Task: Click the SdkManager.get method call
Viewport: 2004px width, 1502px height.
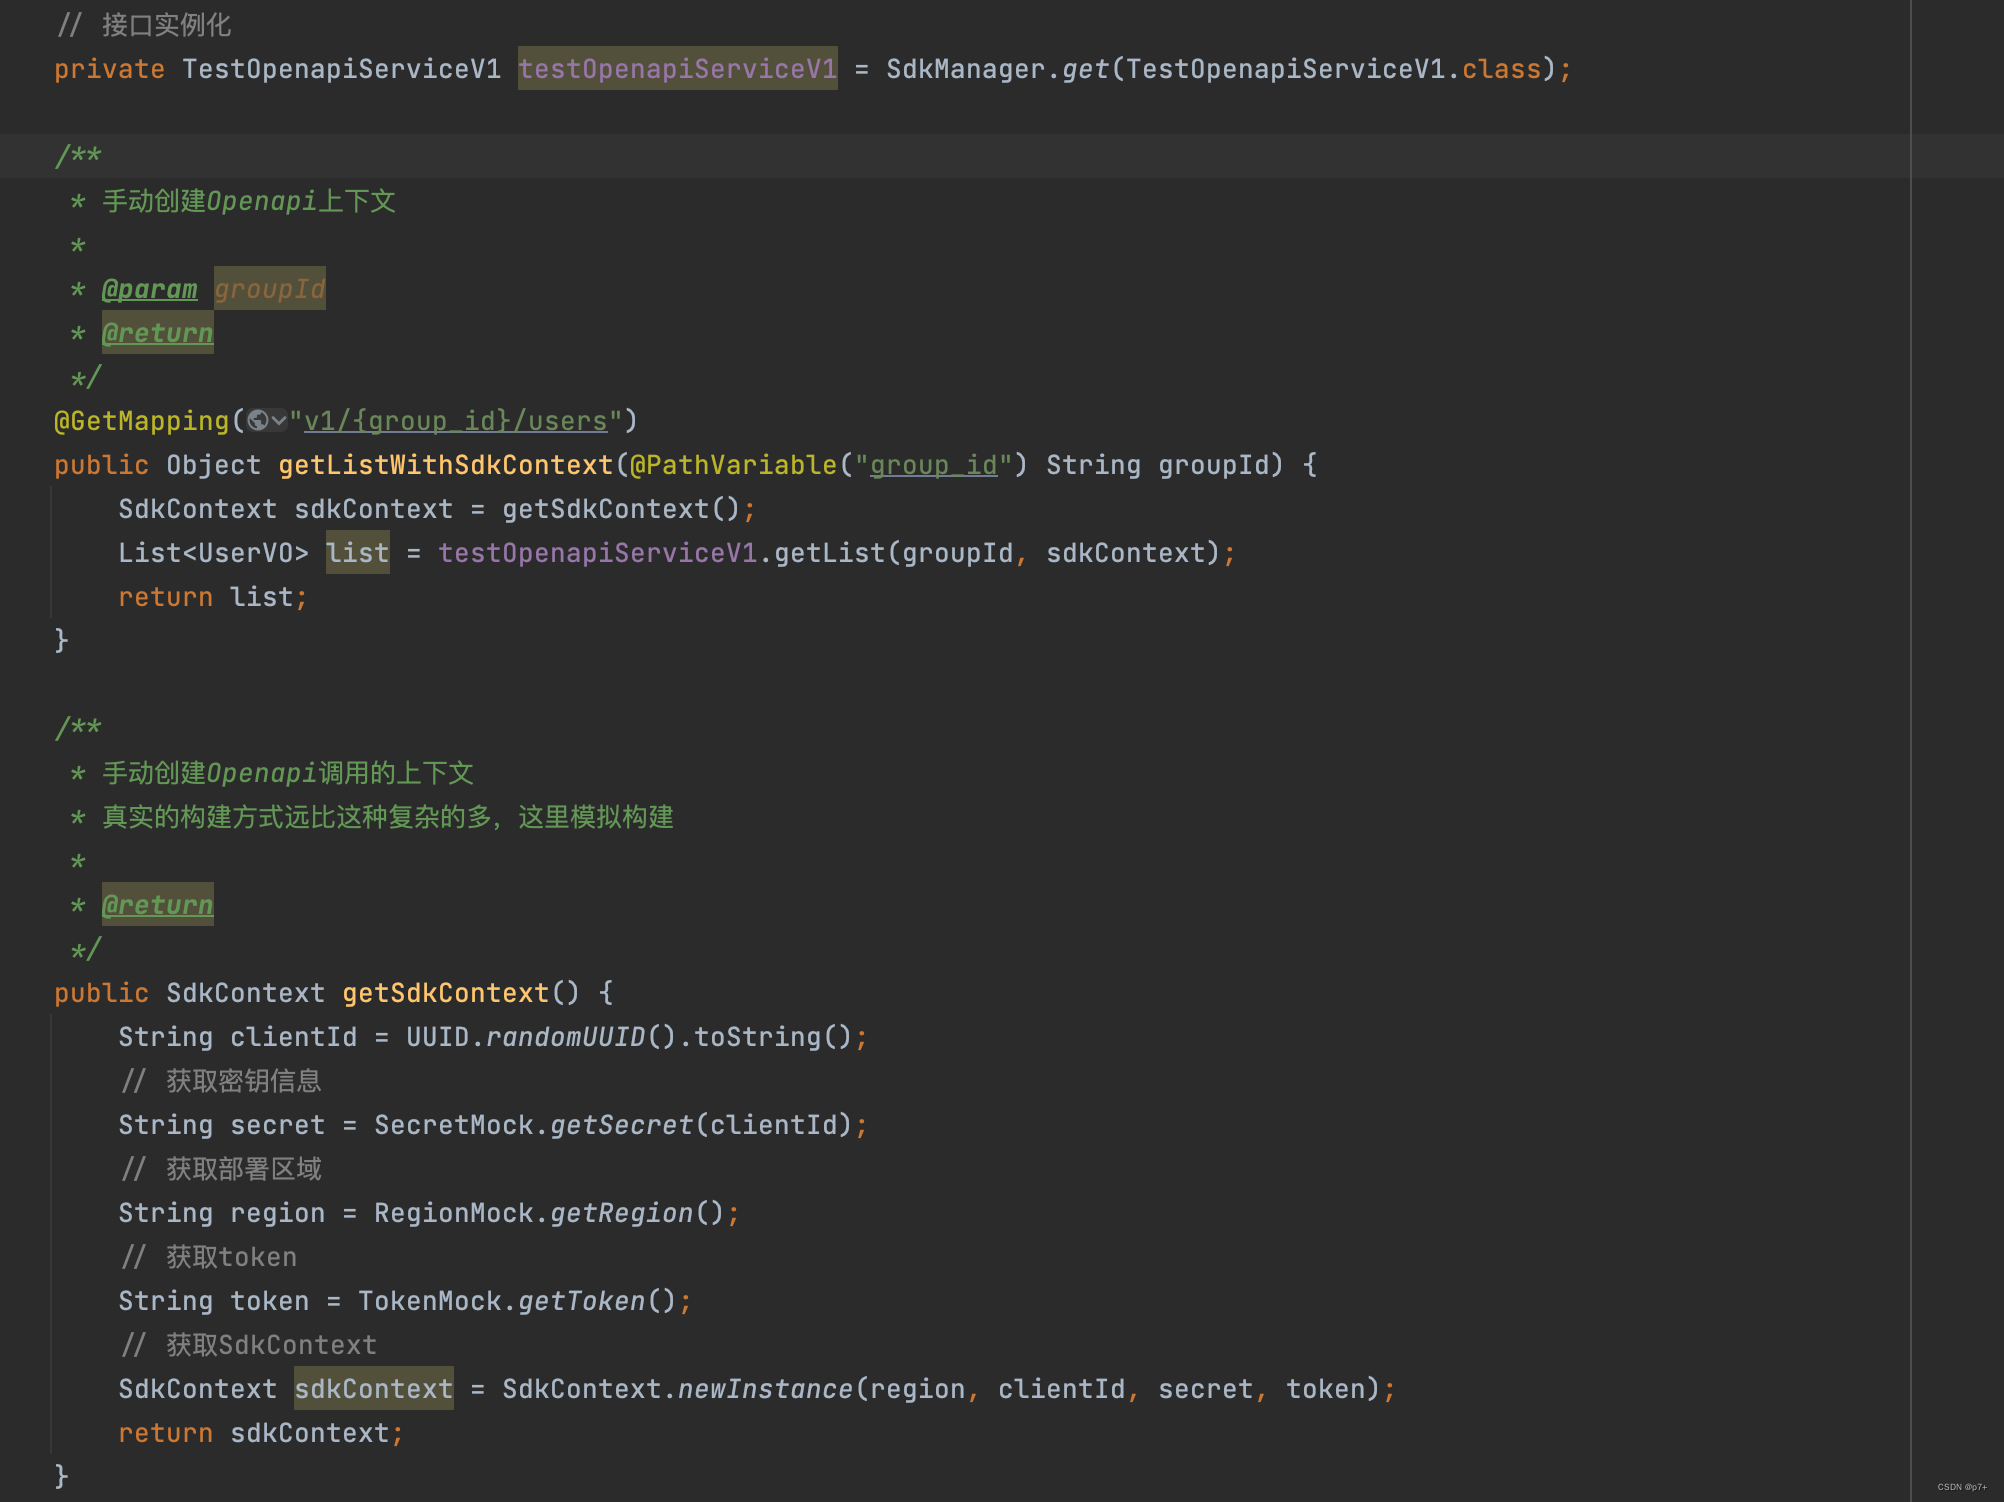Action: [x=1085, y=69]
